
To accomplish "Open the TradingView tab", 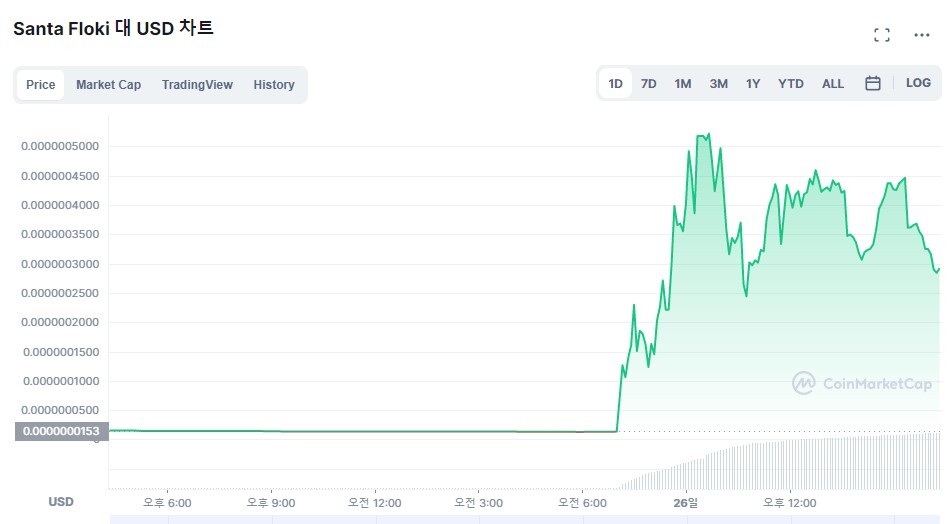I will [x=197, y=85].
